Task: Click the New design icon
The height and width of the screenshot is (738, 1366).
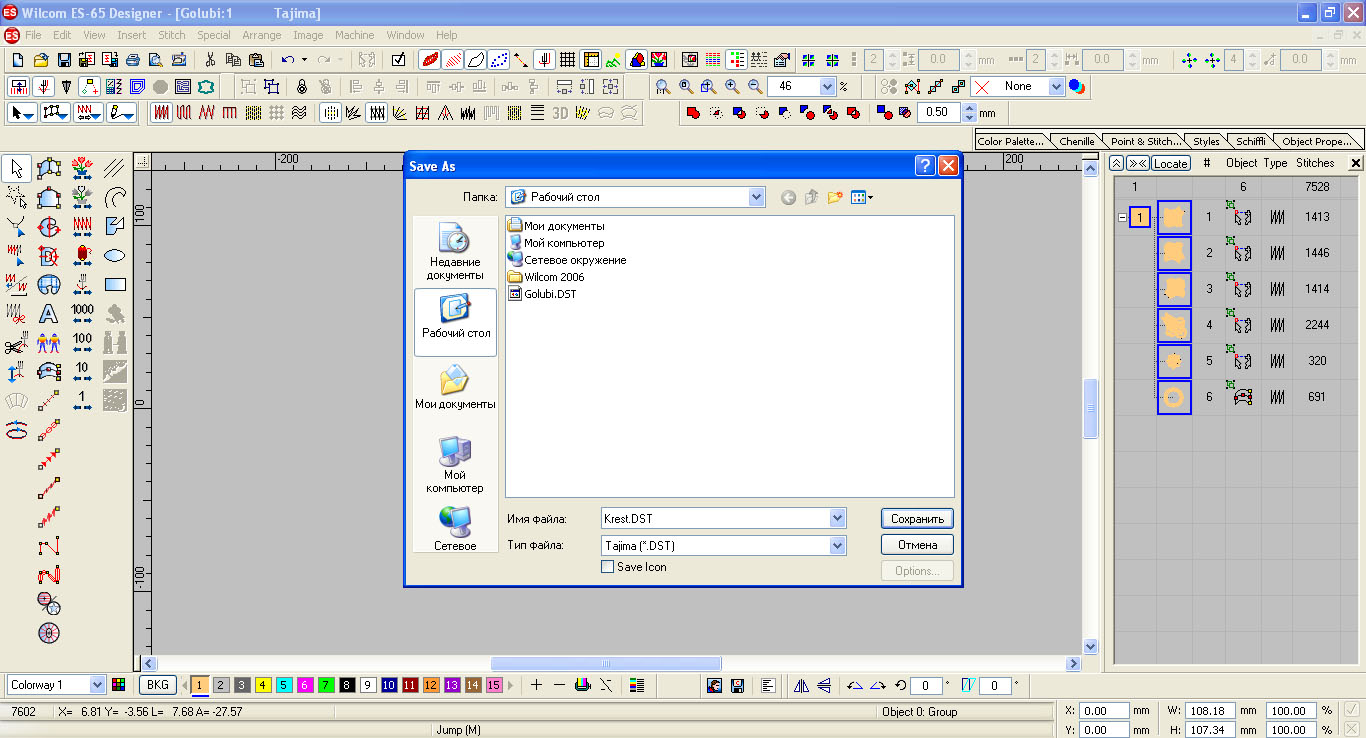Action: coord(17,60)
